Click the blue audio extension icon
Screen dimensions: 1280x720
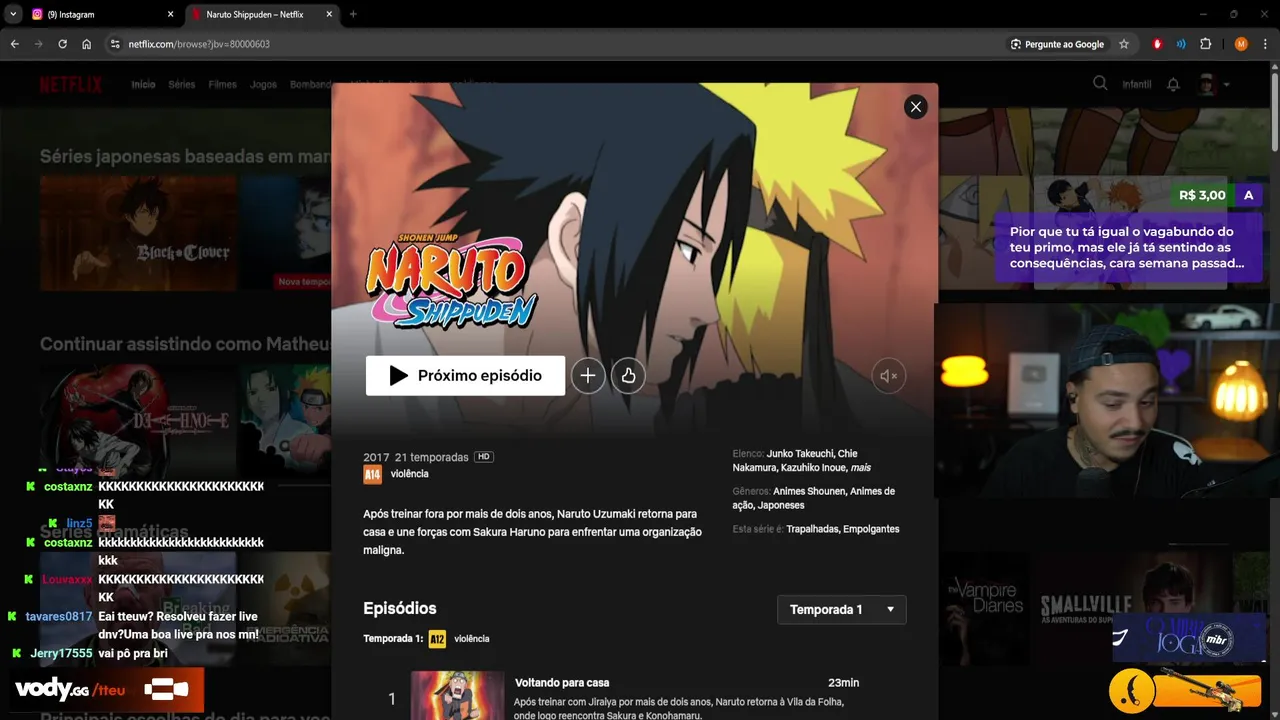coord(1181,44)
